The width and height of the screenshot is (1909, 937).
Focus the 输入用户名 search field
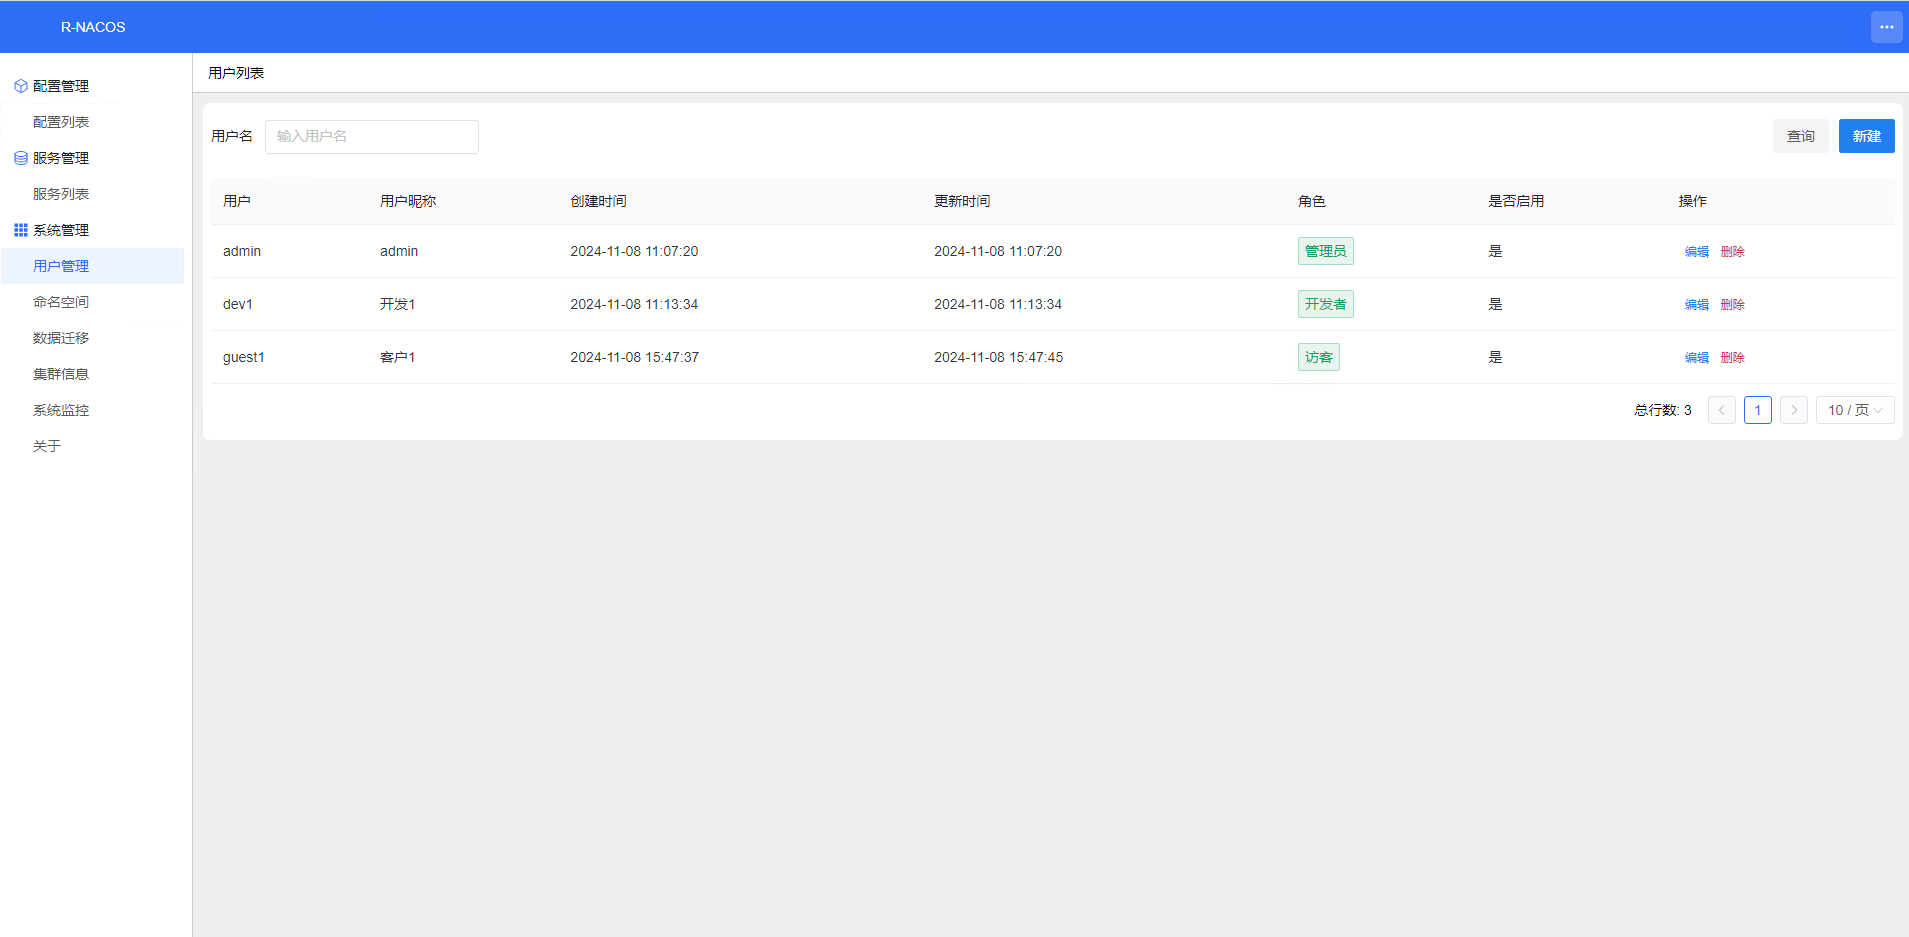tap(371, 137)
